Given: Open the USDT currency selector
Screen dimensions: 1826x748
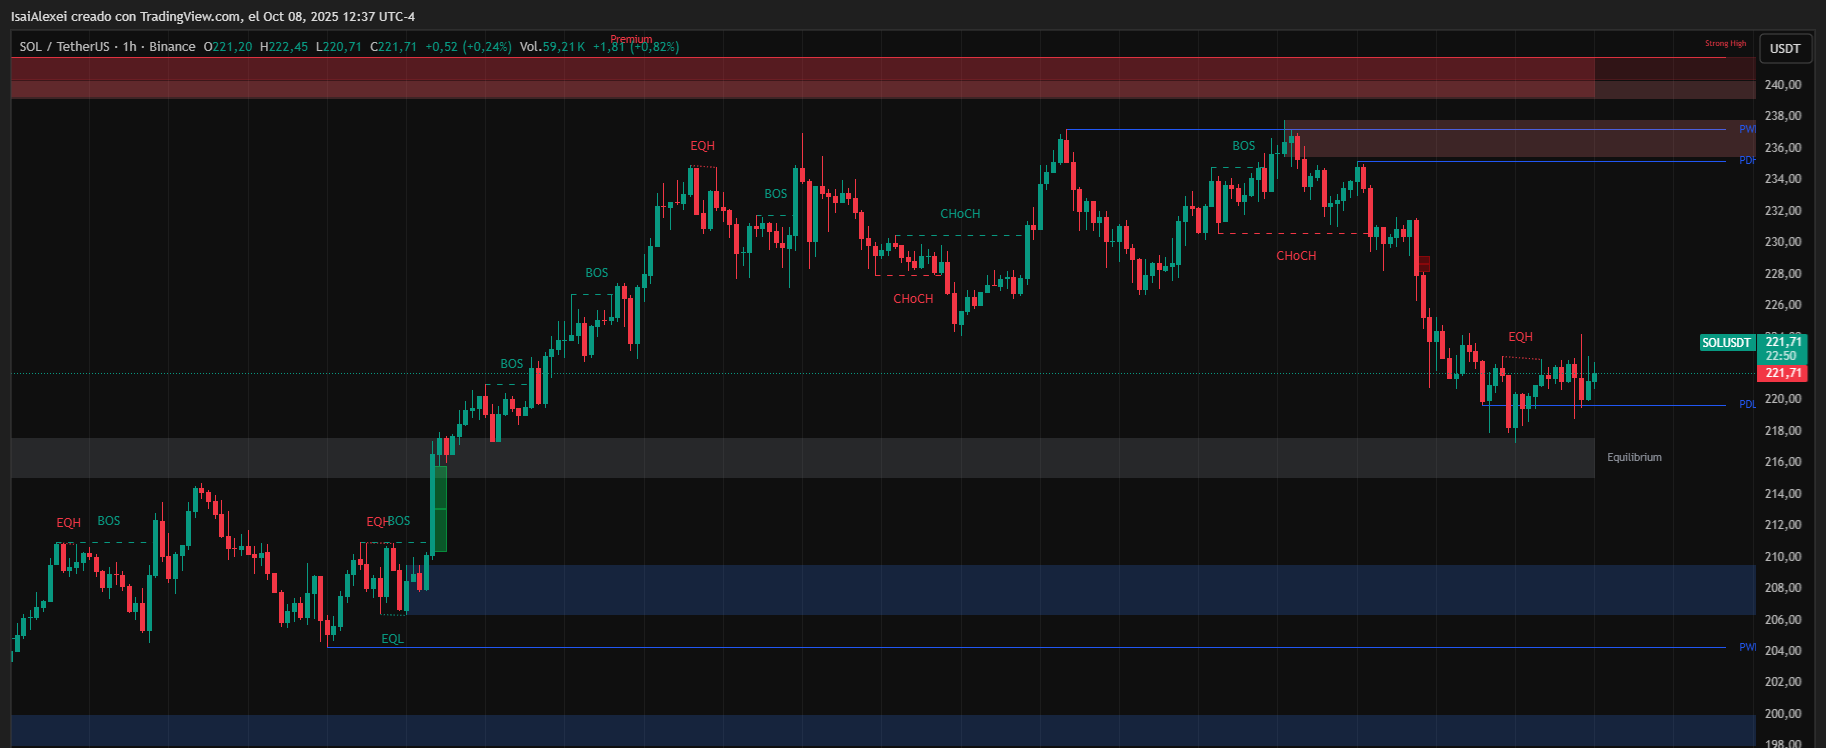Looking at the screenshot, I should tap(1784, 48).
